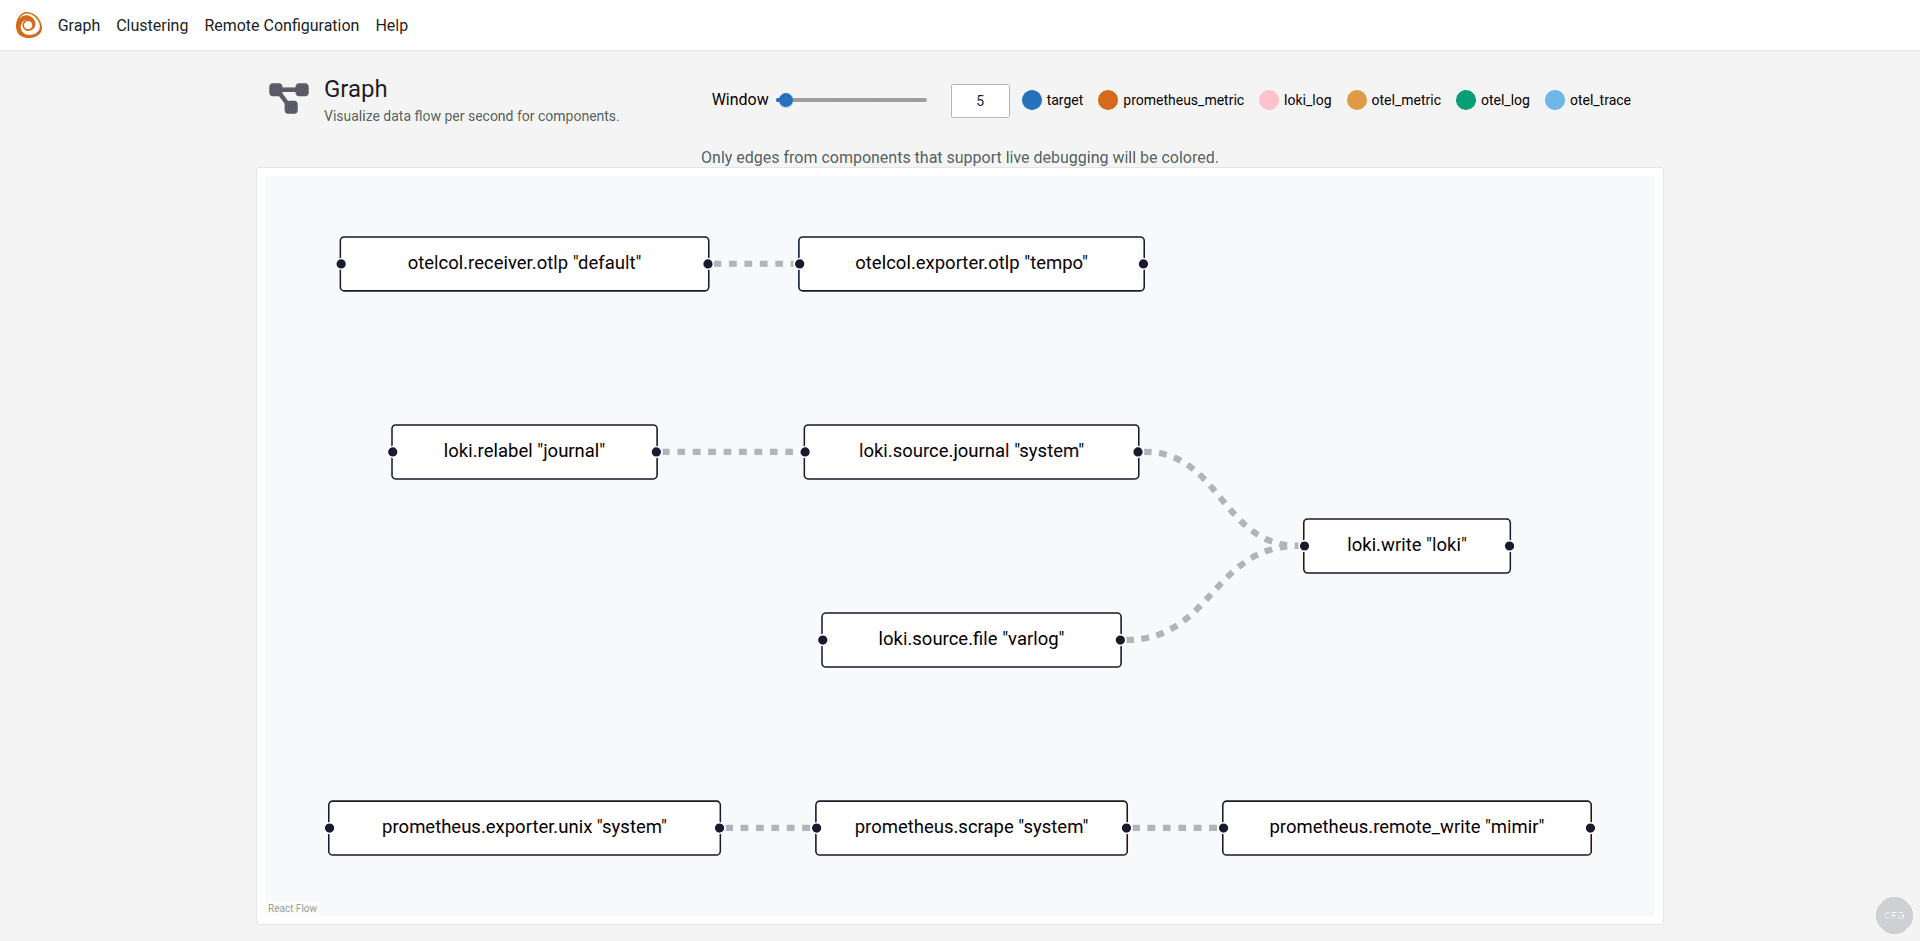
Task: Click the orange prometheus_metric legend dot
Action: [x=1107, y=100]
